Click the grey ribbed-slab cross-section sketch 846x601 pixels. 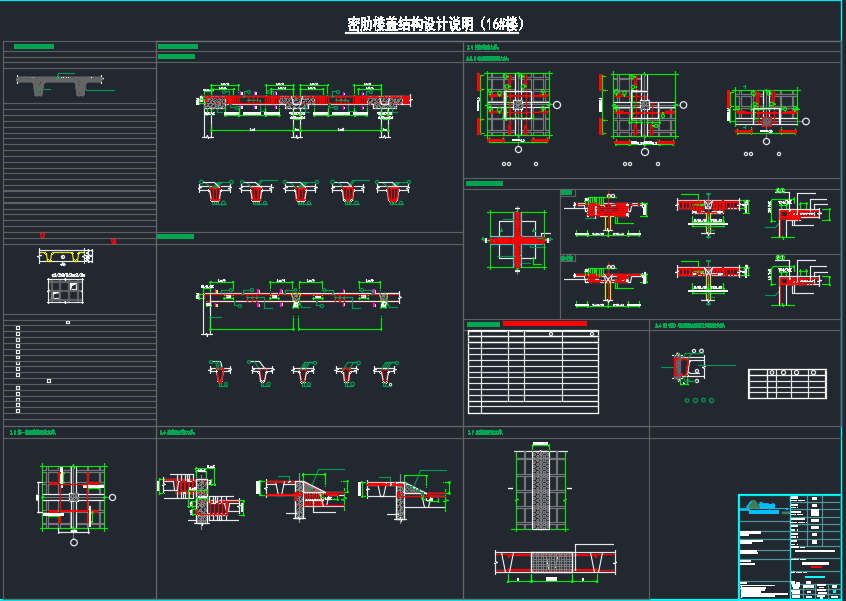pos(59,85)
